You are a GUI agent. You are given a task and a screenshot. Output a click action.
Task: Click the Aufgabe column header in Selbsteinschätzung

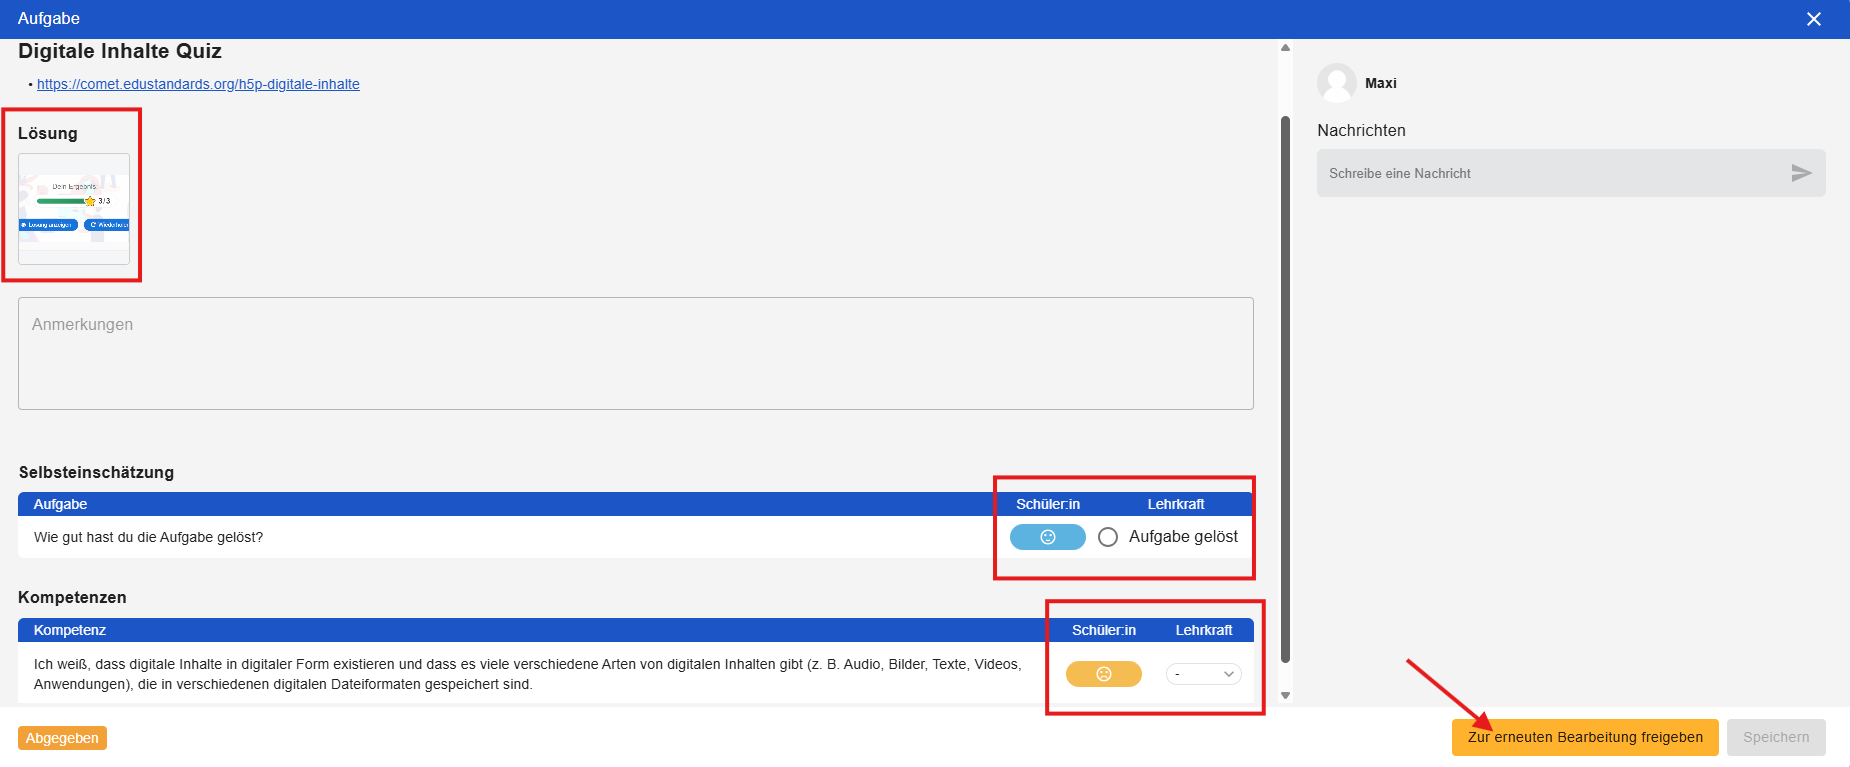(x=60, y=504)
